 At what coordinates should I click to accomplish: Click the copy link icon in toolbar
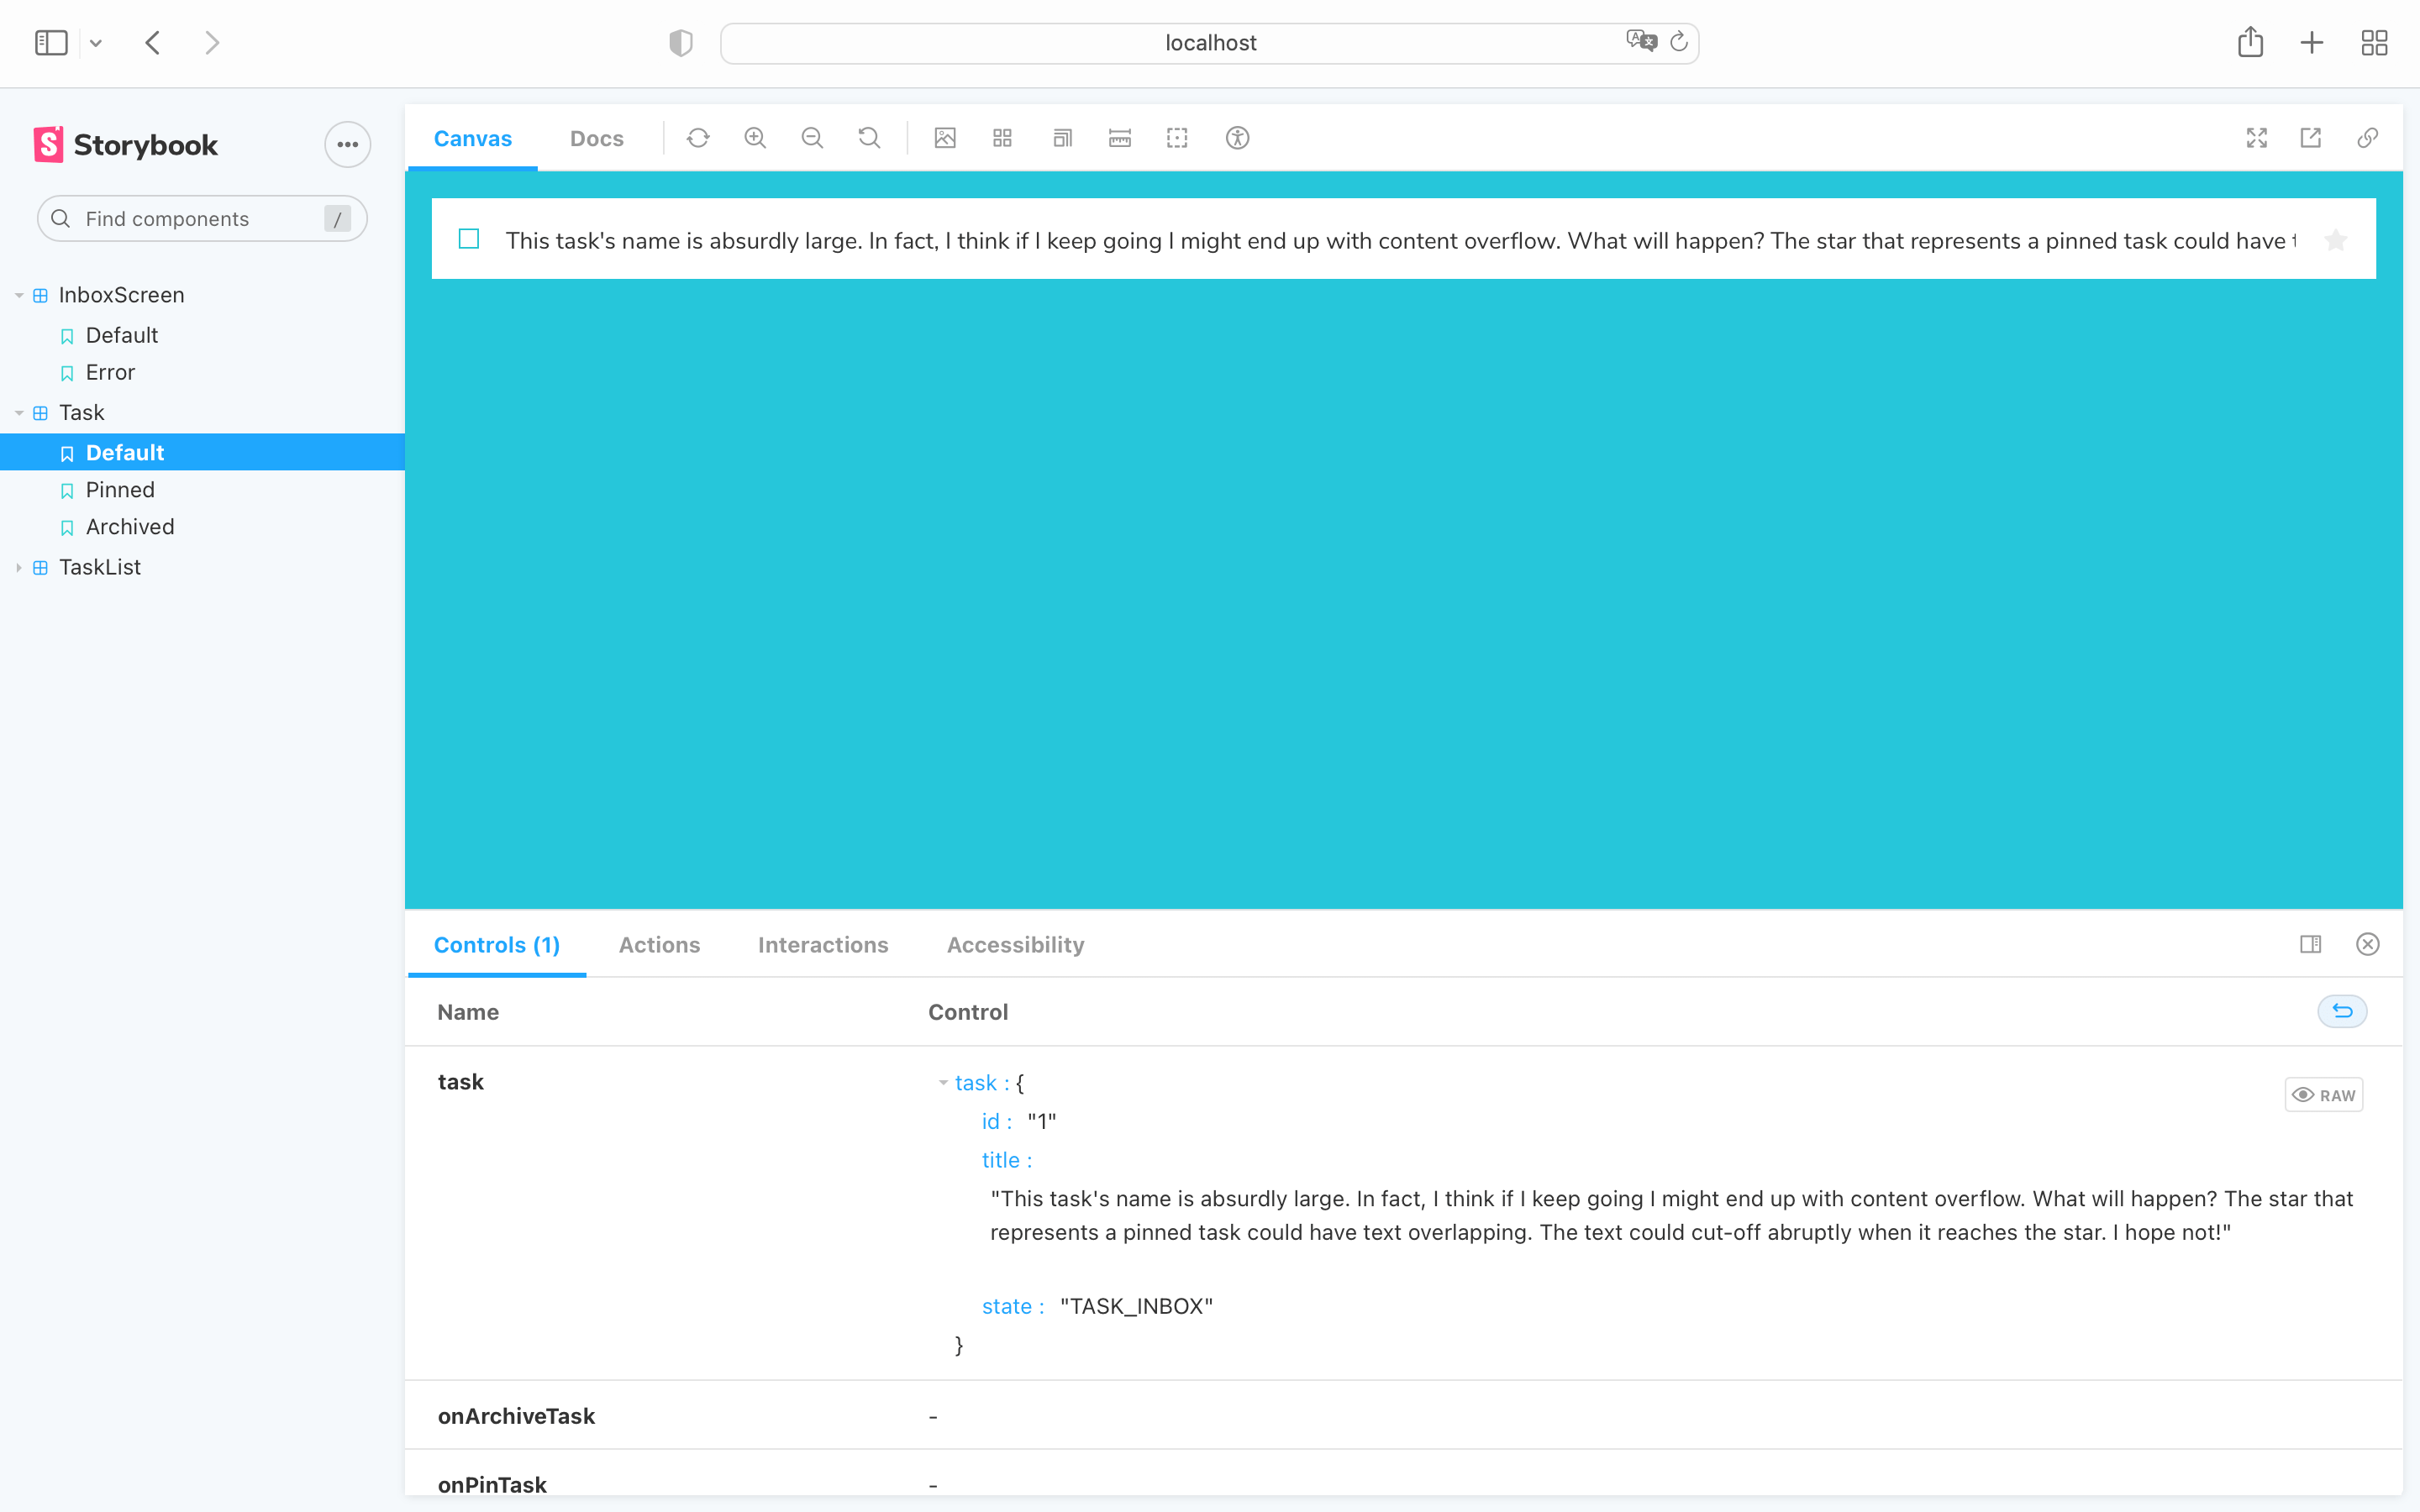[2368, 138]
